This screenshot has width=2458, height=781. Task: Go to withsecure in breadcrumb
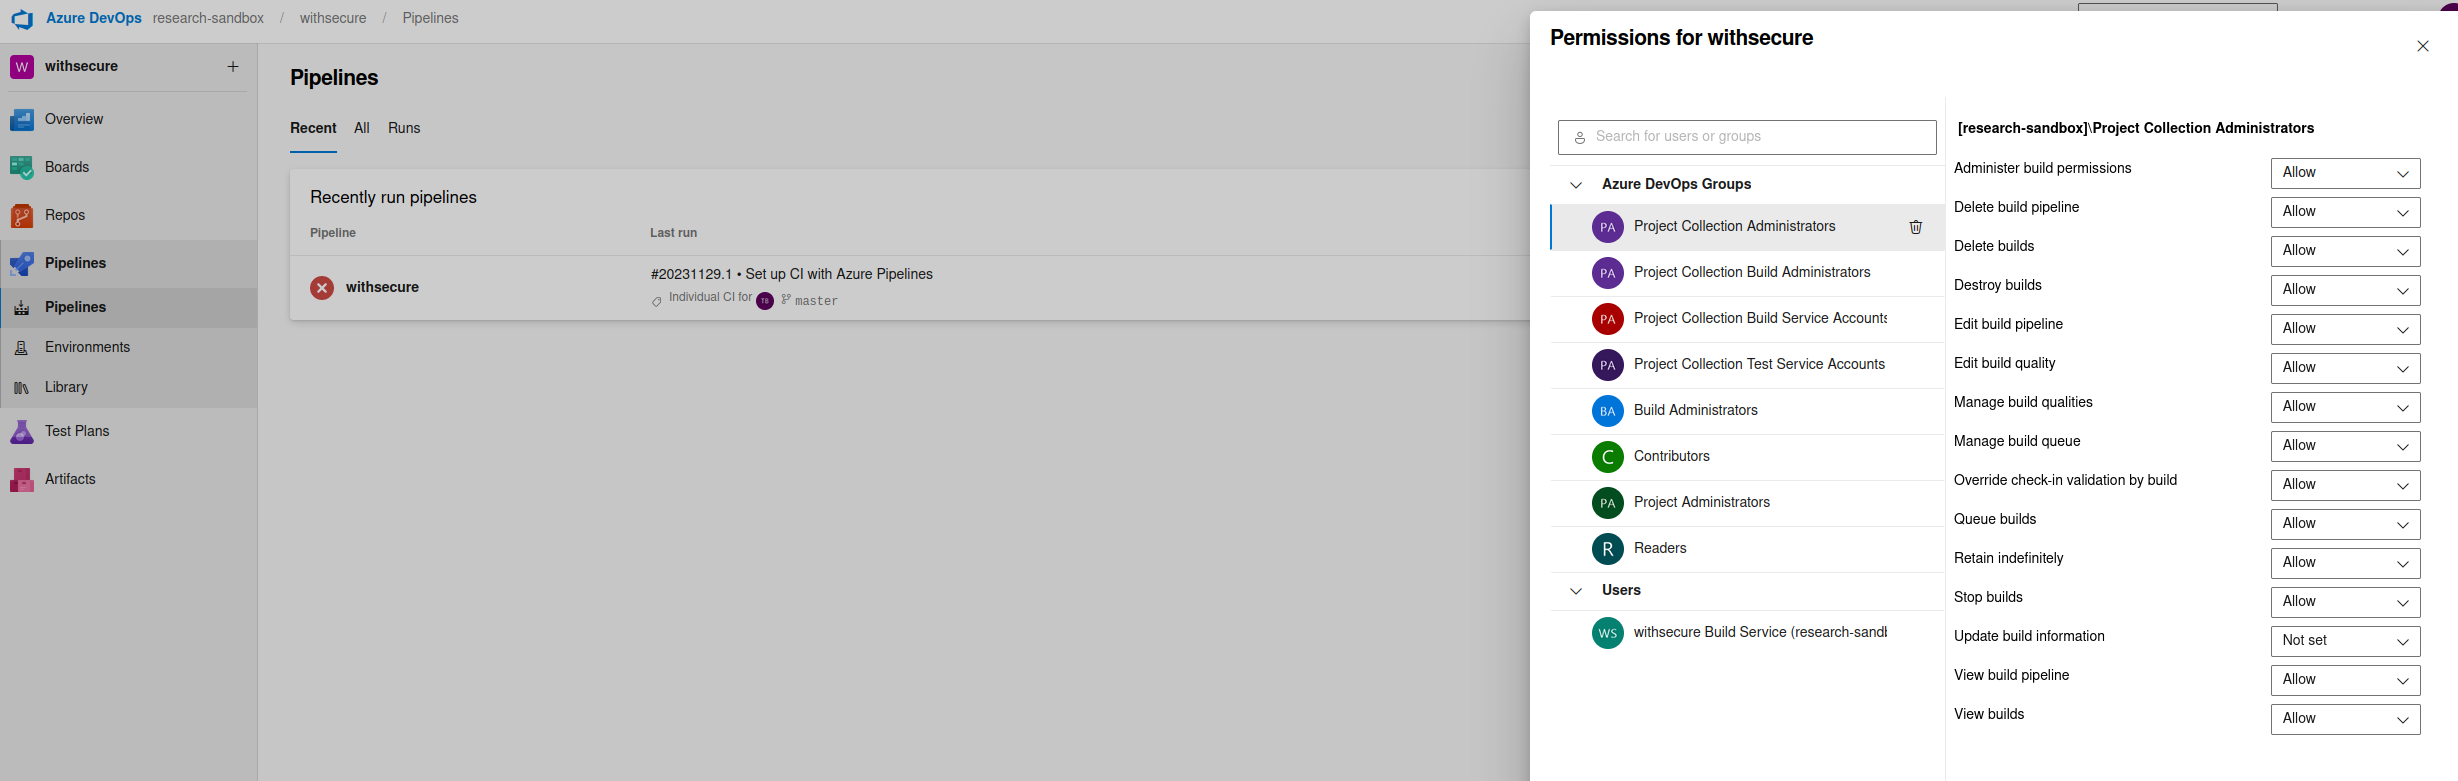333,18
